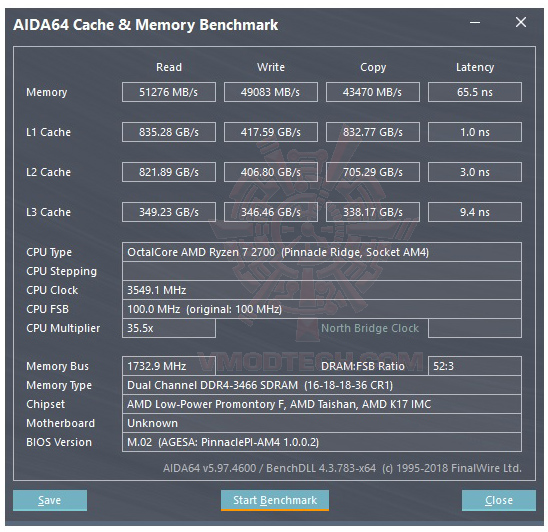This screenshot has width=548, height=532.
Task: Click L1 Cache Latency 1.0 ns
Action: [x=475, y=132]
